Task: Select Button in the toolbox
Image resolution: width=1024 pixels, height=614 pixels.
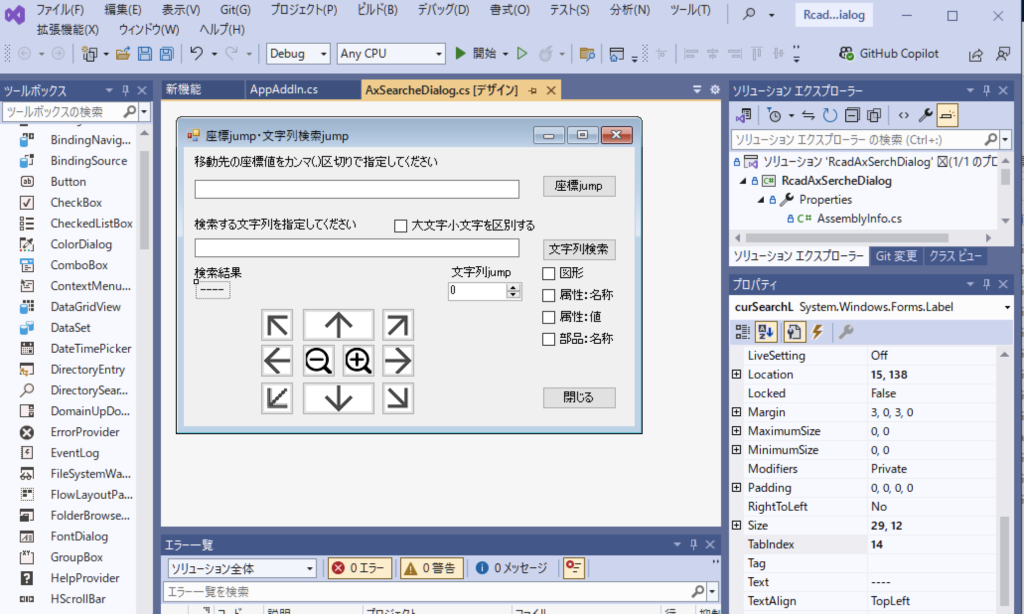Action: pyautogui.click(x=68, y=182)
